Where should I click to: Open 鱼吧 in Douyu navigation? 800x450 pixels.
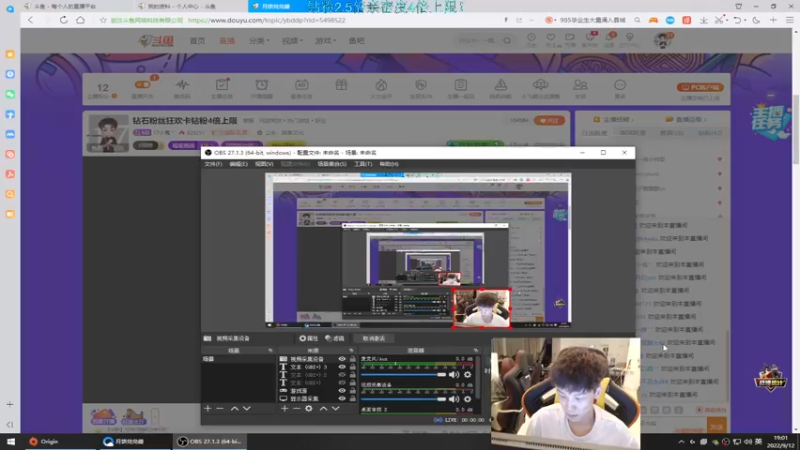(x=357, y=41)
